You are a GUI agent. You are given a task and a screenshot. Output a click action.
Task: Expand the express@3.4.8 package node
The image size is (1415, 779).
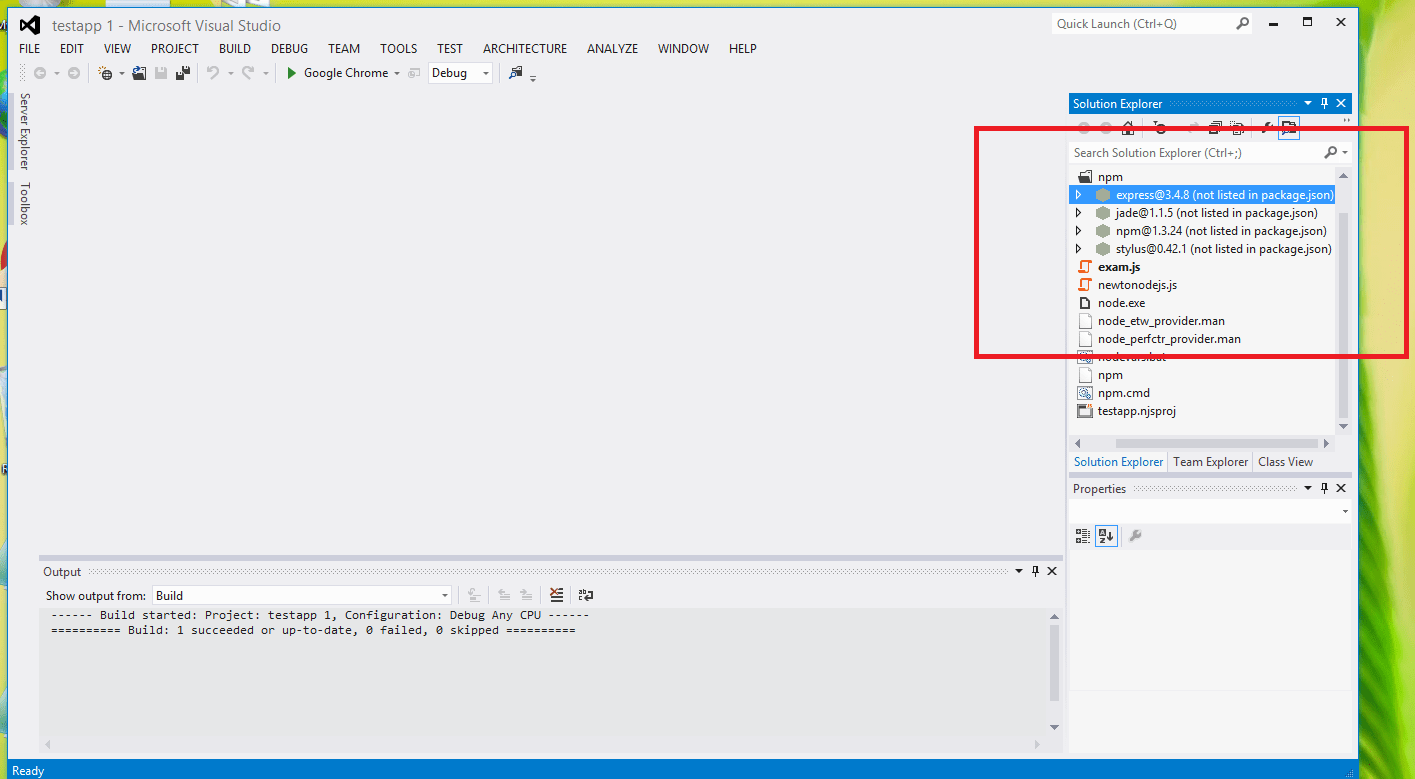[1078, 195]
